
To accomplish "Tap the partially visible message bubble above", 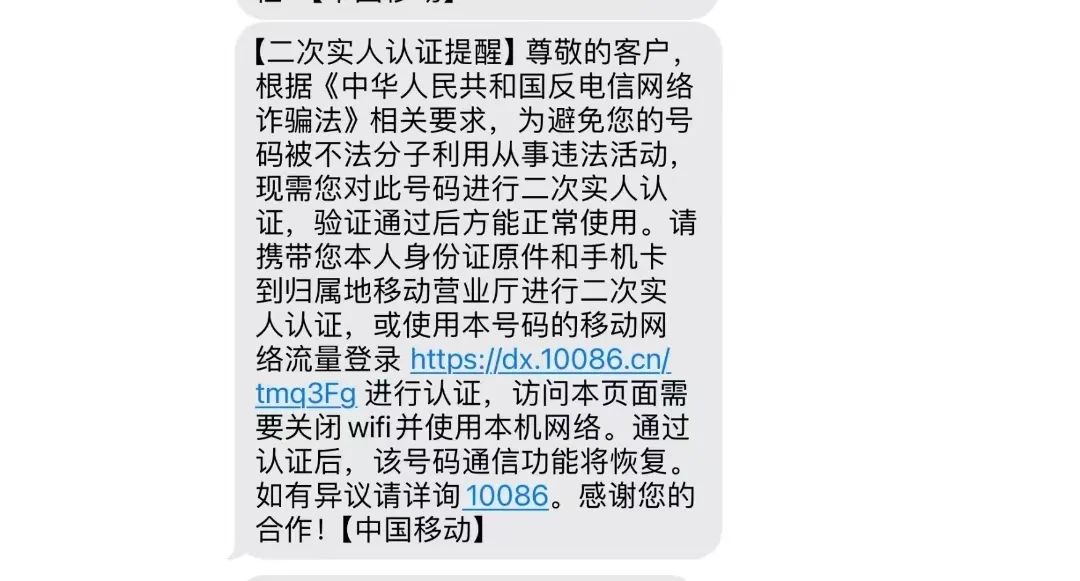I will [477, 8].
